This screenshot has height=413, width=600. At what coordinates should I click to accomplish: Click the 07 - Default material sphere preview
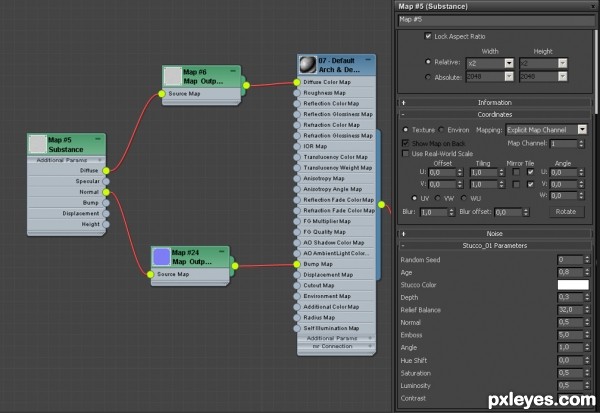click(x=308, y=64)
